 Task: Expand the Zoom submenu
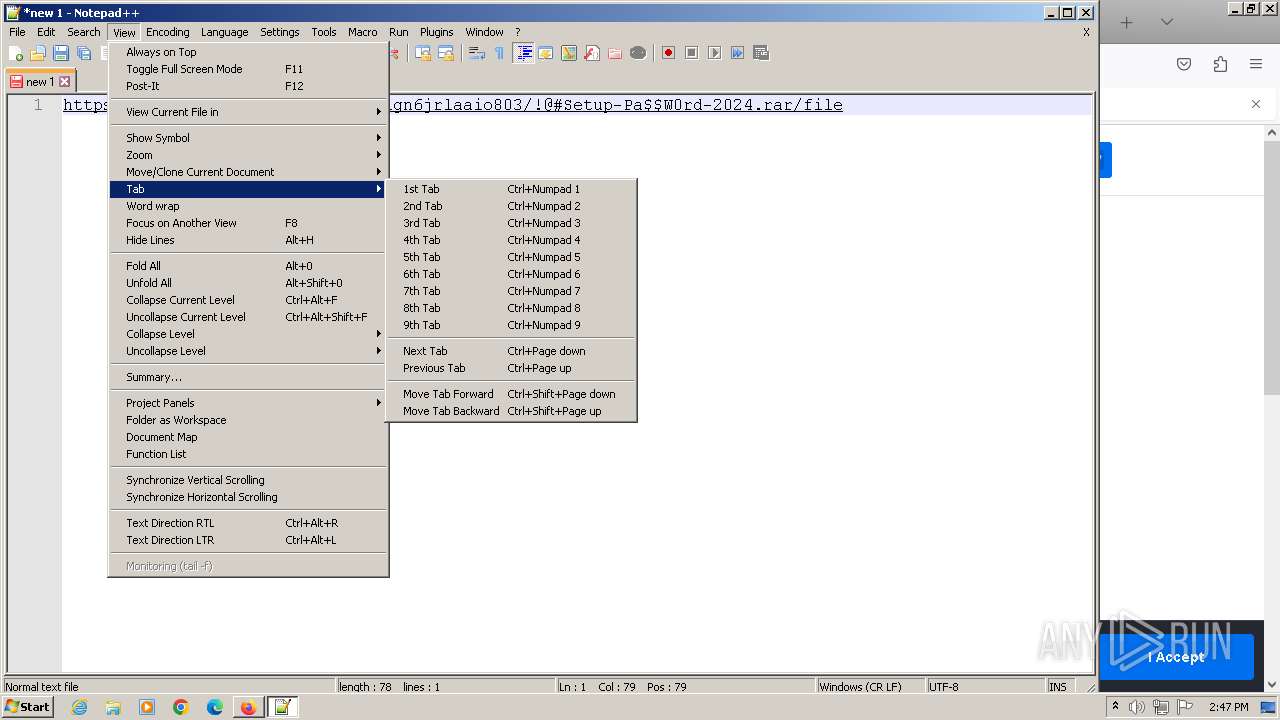point(248,155)
